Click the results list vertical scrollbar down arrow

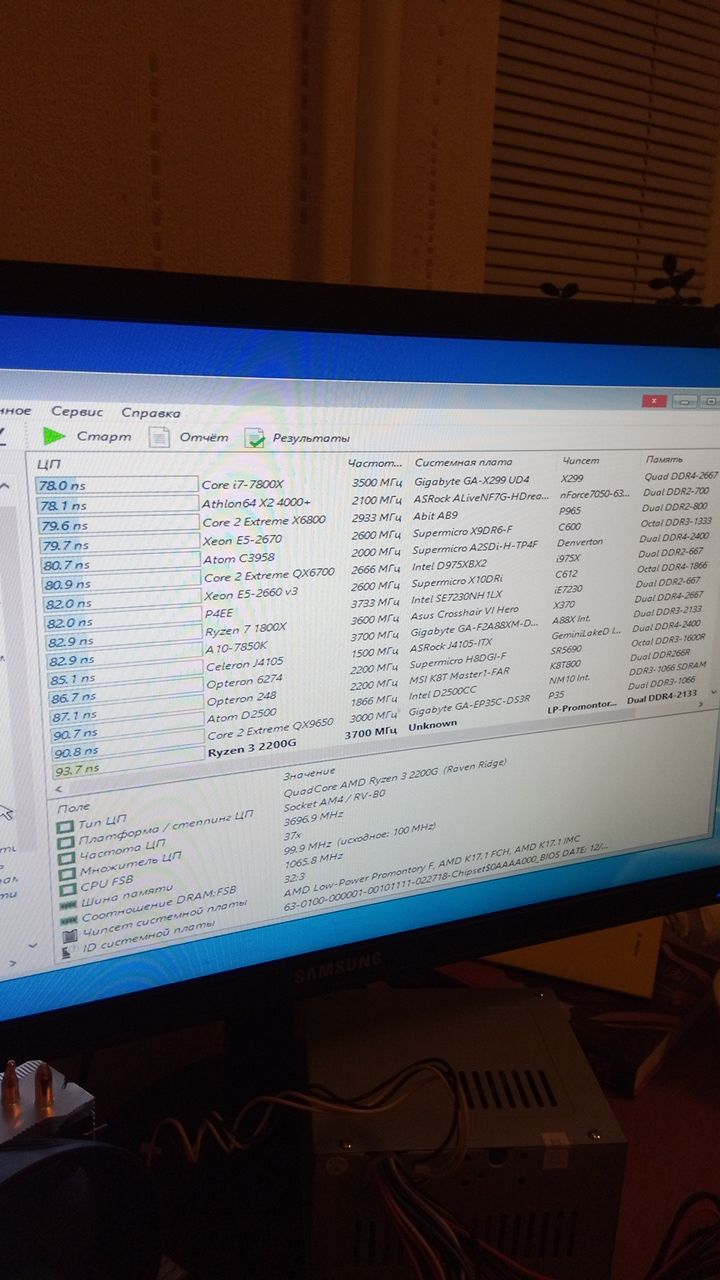point(712,691)
